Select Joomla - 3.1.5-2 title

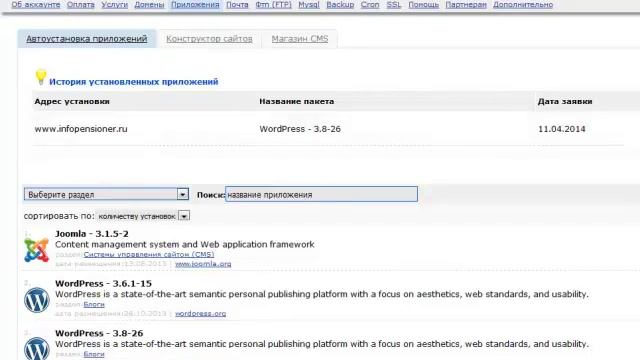click(x=92, y=234)
